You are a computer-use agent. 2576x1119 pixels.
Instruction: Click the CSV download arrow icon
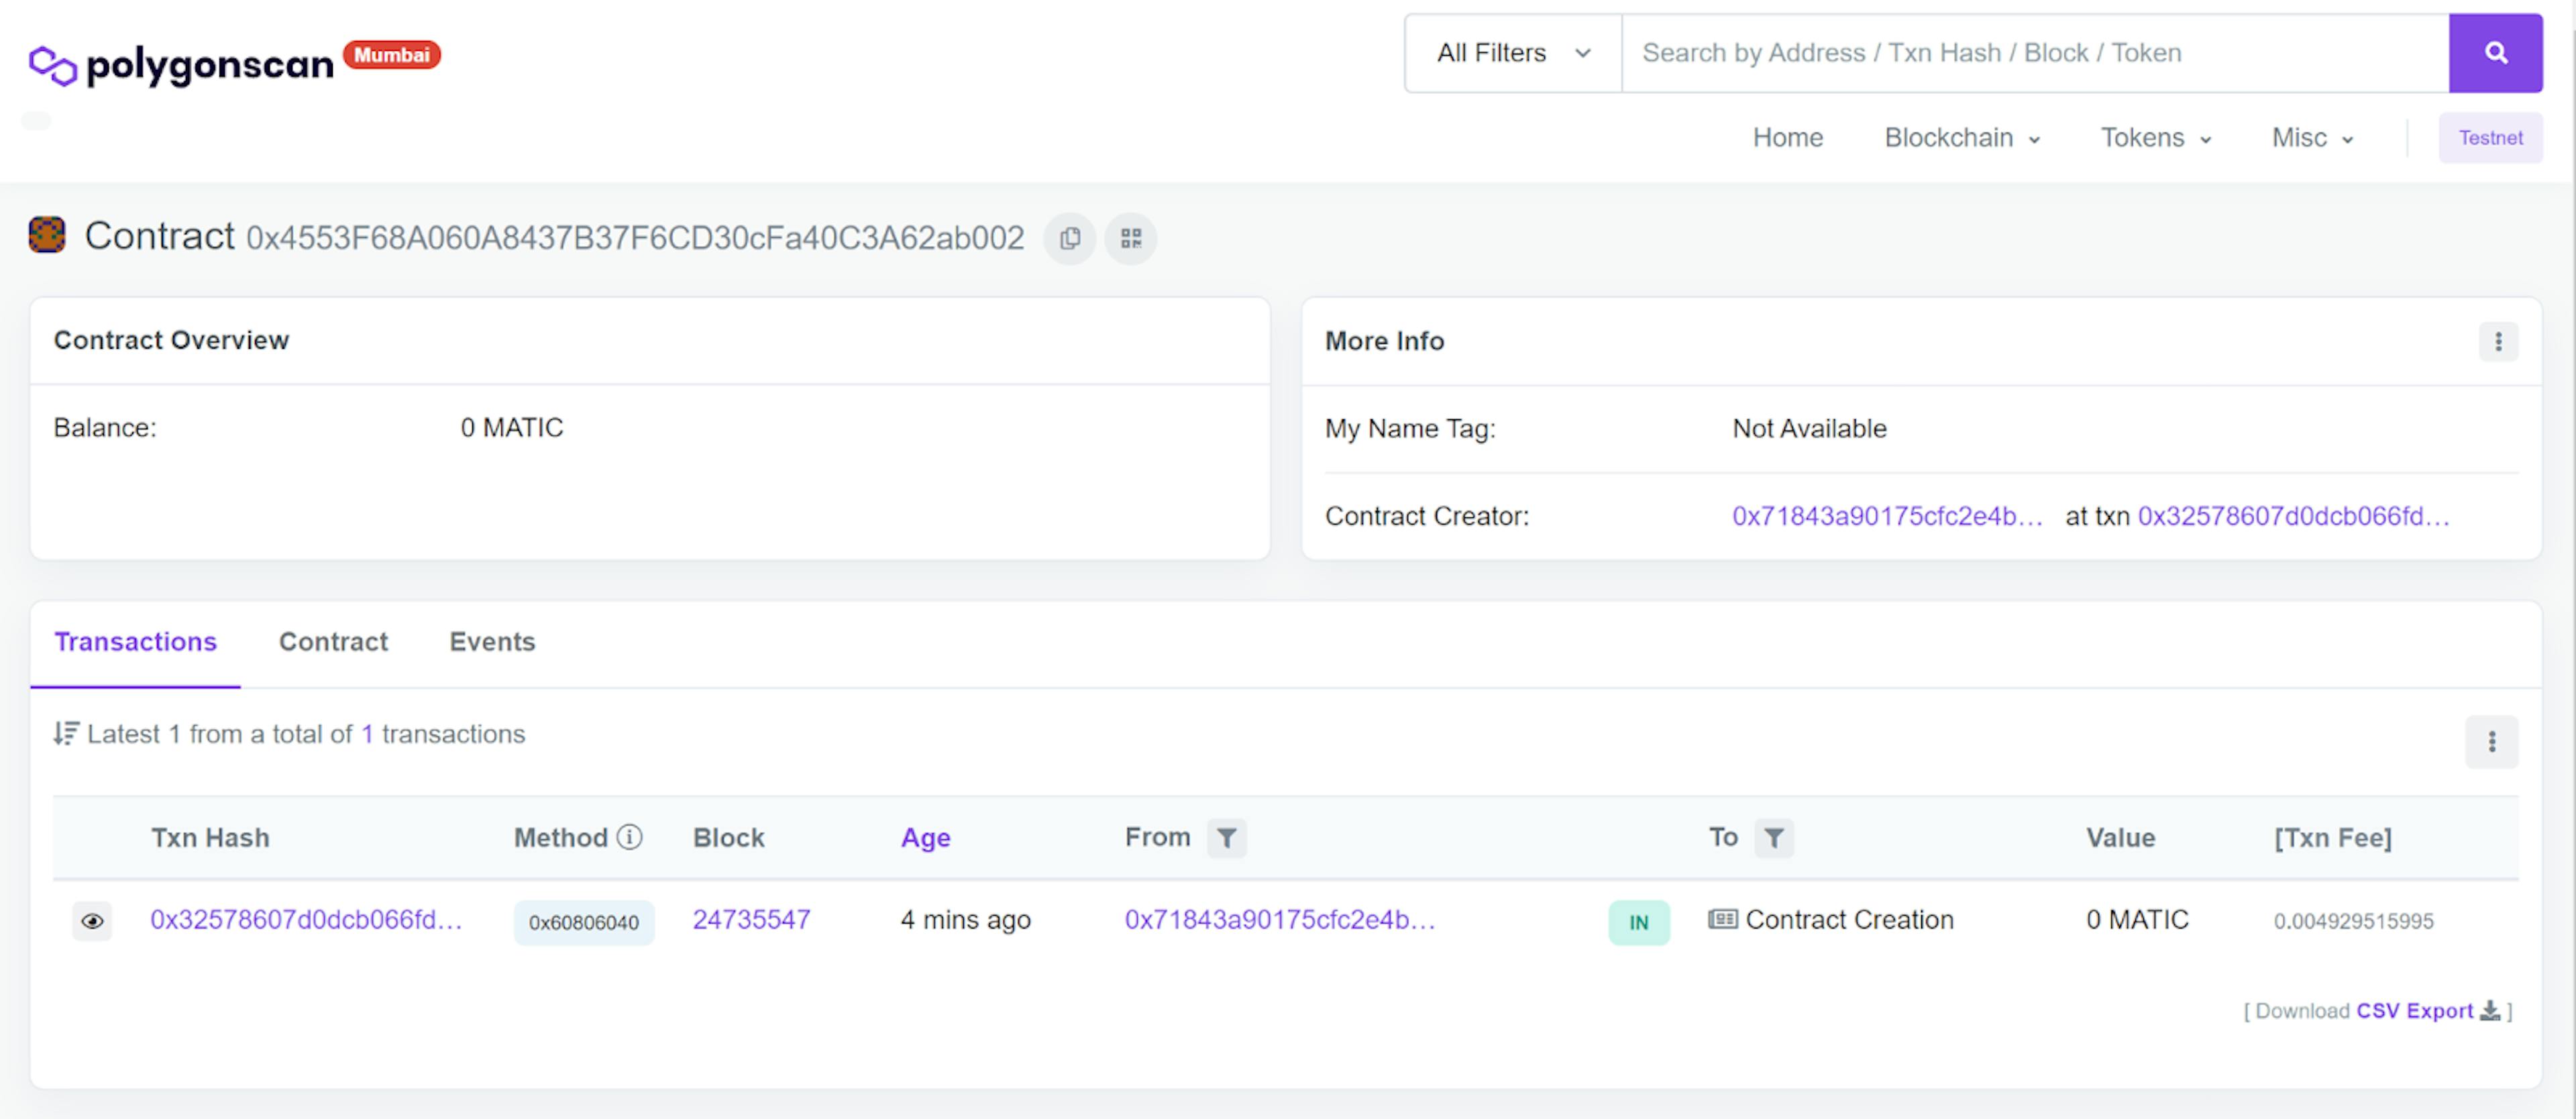click(x=2490, y=1011)
